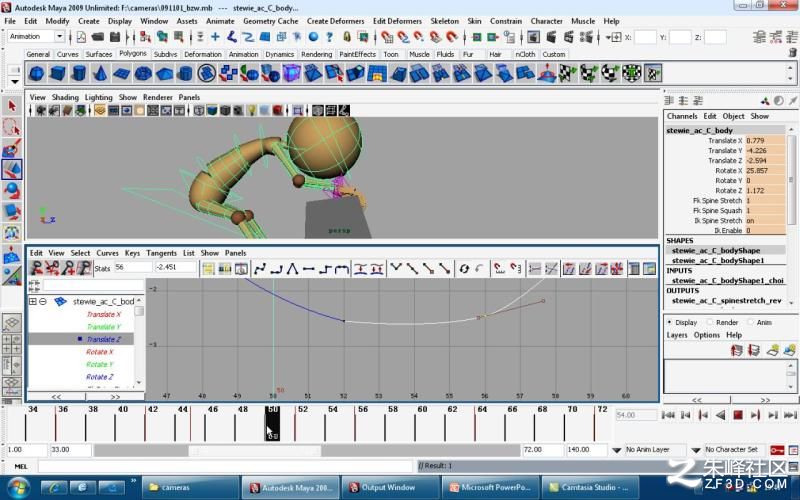Choose the Rotate tool in toolbox
This screenshot has height=500, width=800.
coord(12,190)
